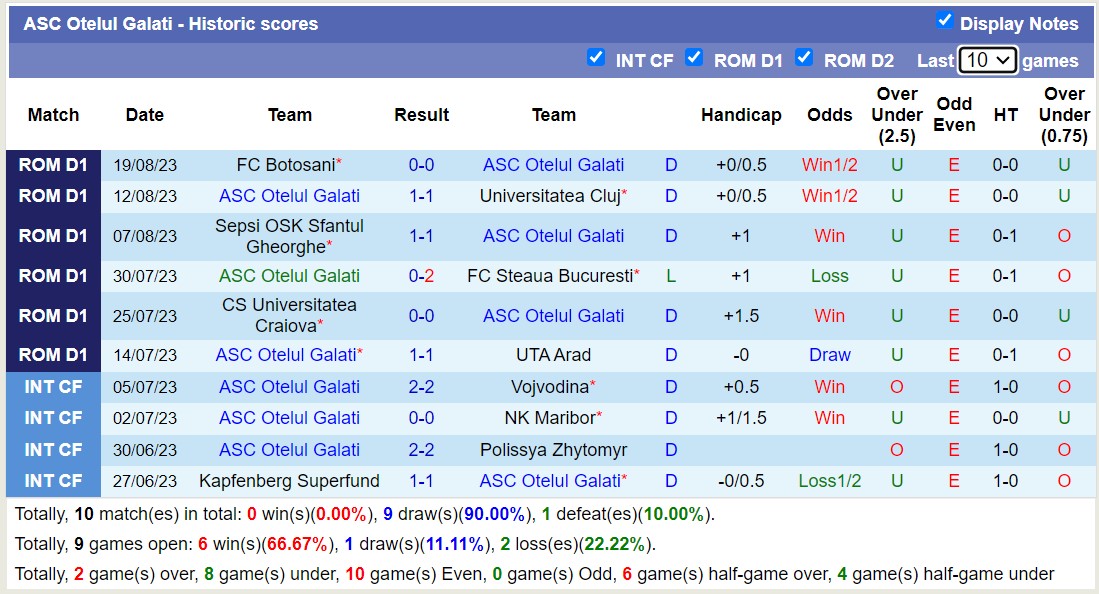Open FC Botosani team link
This screenshot has width=1099, height=594.
tap(286, 165)
